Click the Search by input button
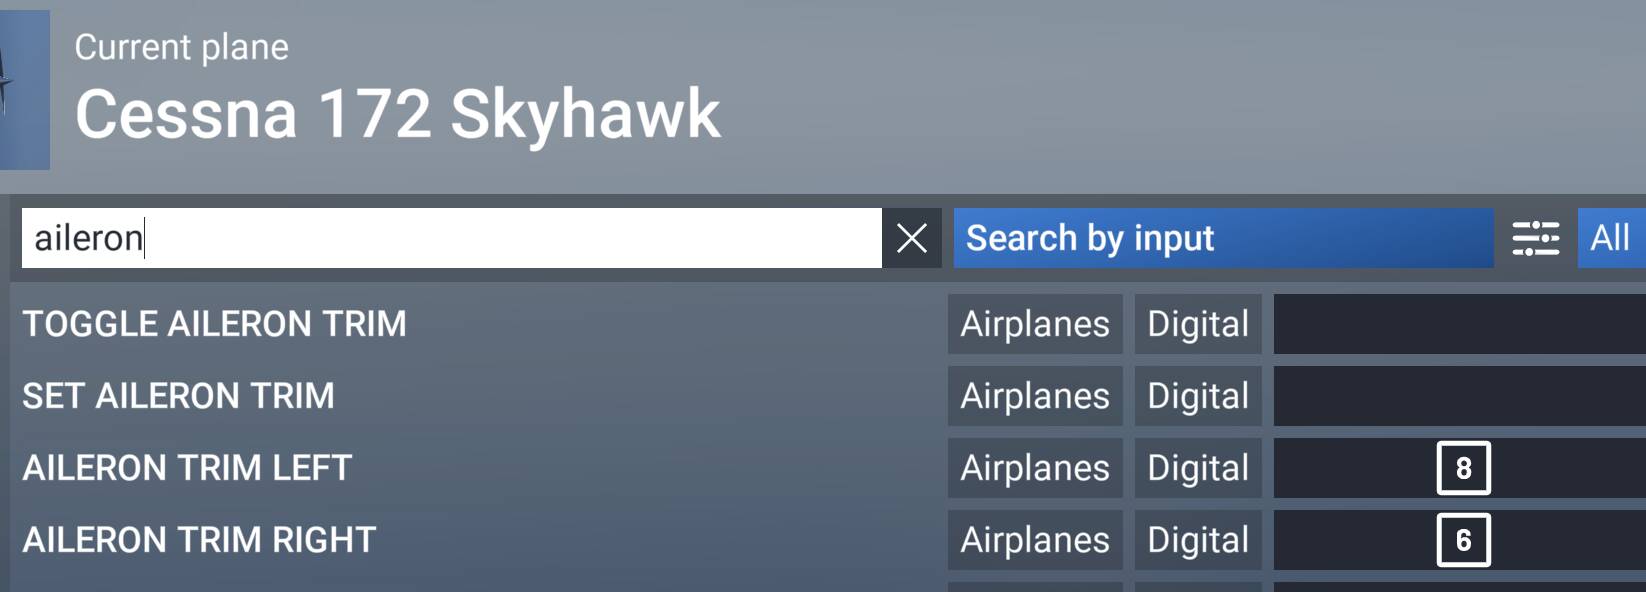 tap(1222, 238)
